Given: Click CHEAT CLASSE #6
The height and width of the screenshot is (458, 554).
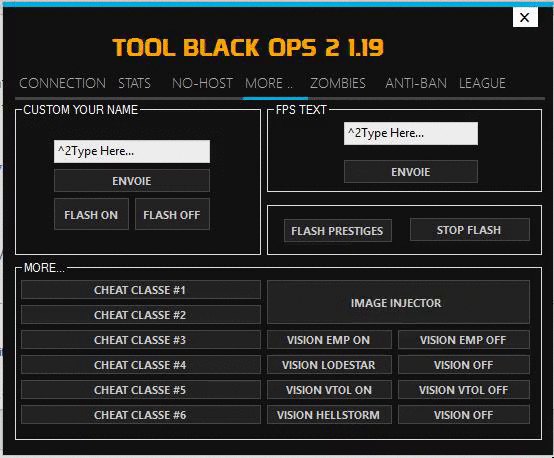Looking at the screenshot, I should click(141, 415).
